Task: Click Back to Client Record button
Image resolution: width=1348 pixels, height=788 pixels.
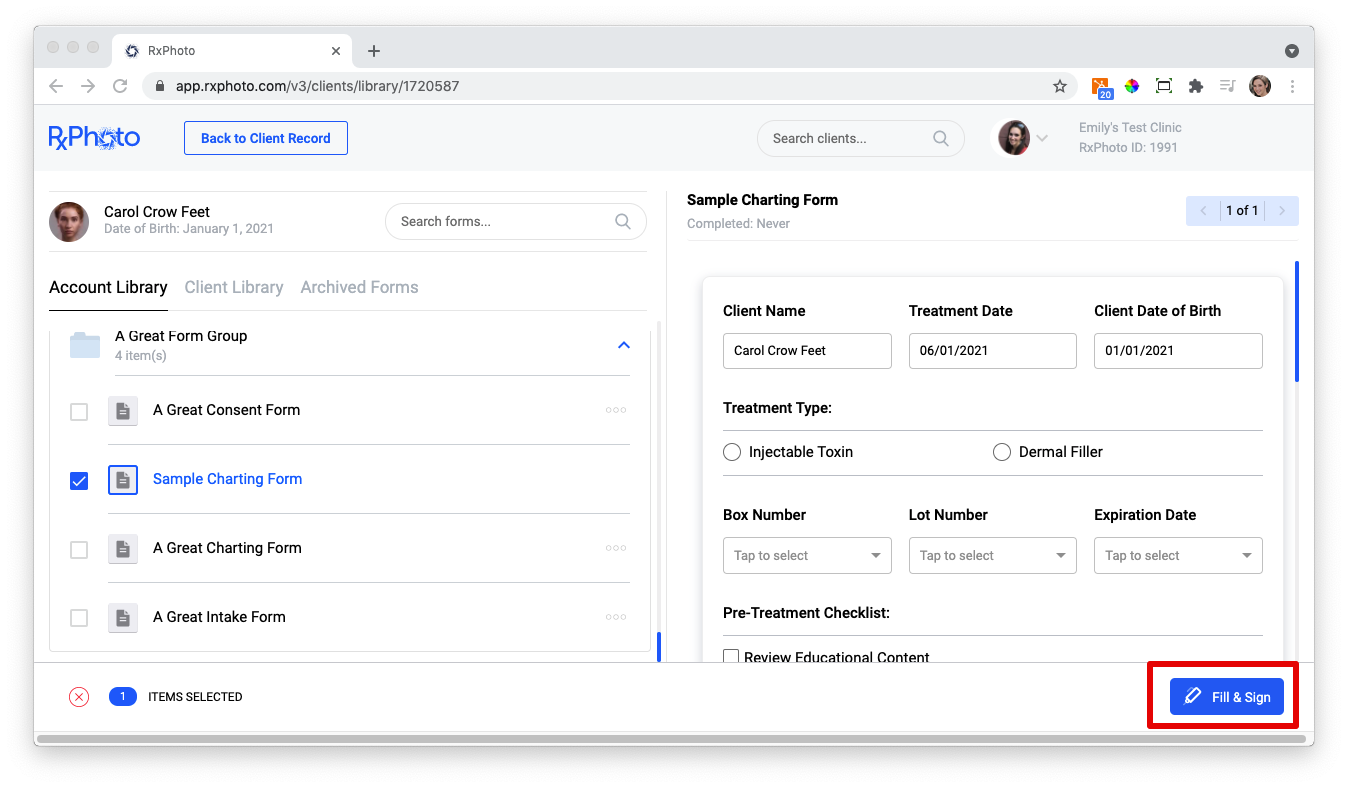Action: click(265, 138)
